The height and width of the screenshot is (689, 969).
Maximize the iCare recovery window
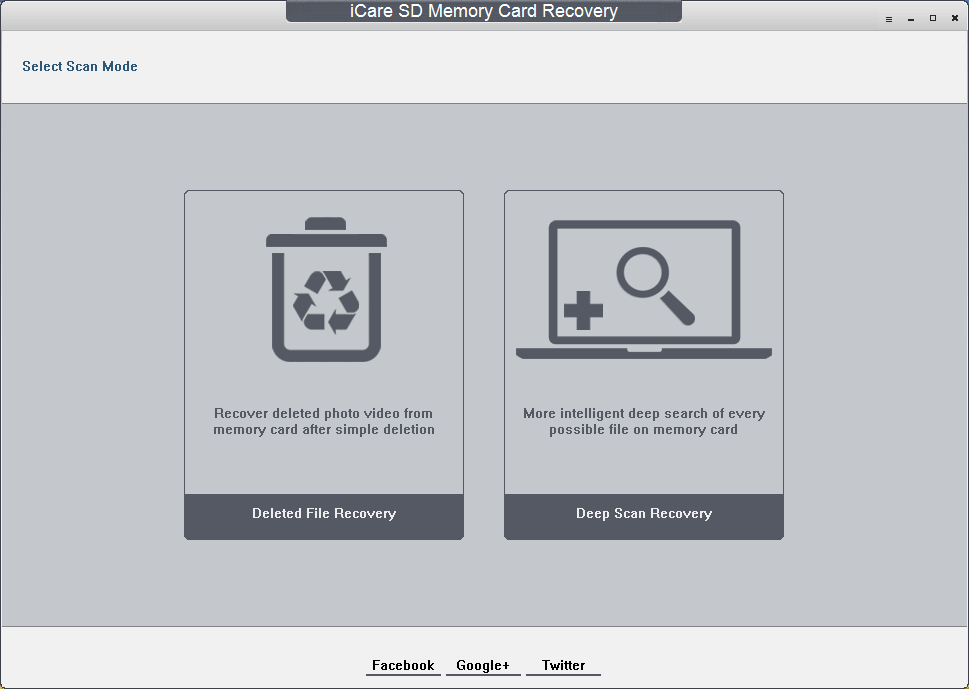(x=933, y=19)
